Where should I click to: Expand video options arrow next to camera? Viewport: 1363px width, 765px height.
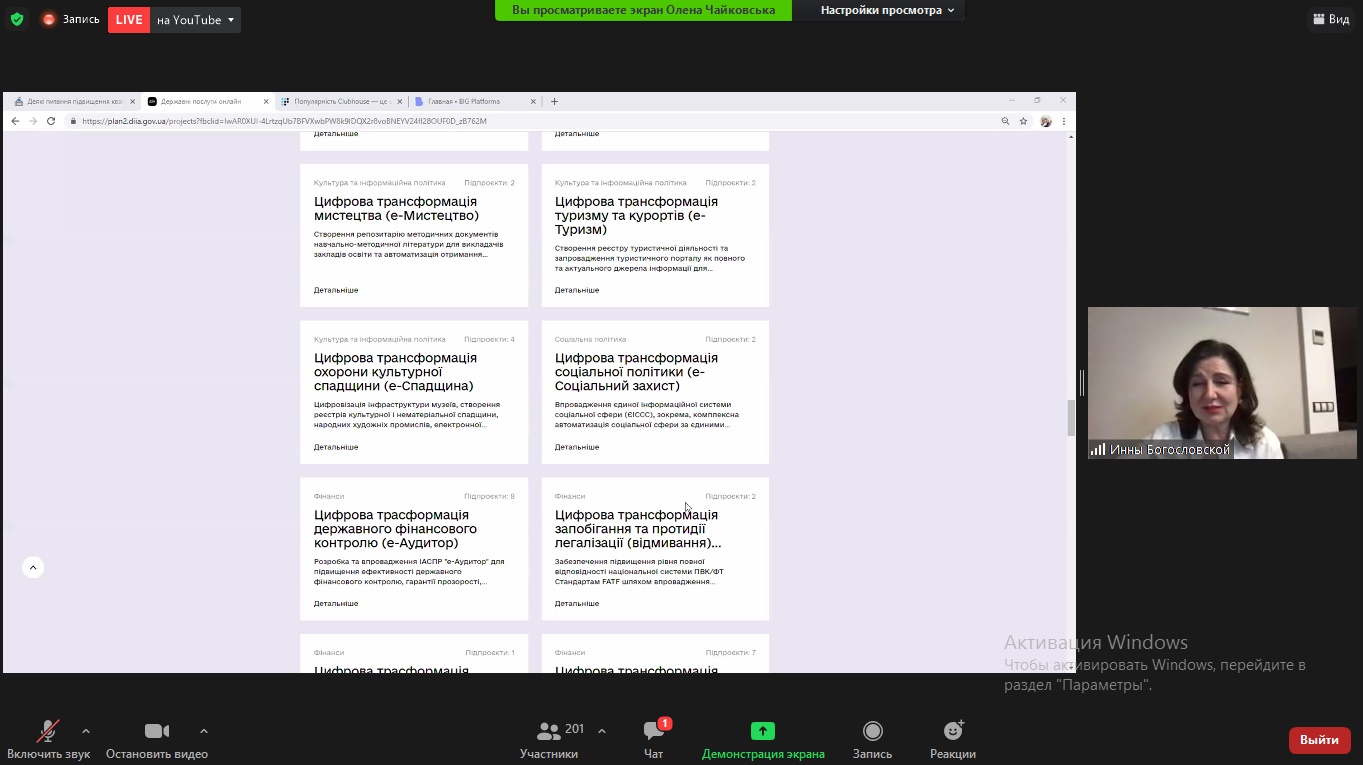click(204, 731)
